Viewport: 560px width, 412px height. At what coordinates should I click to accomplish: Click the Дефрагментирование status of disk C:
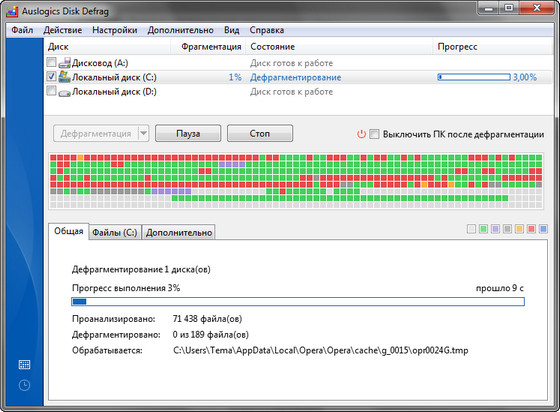click(296, 77)
